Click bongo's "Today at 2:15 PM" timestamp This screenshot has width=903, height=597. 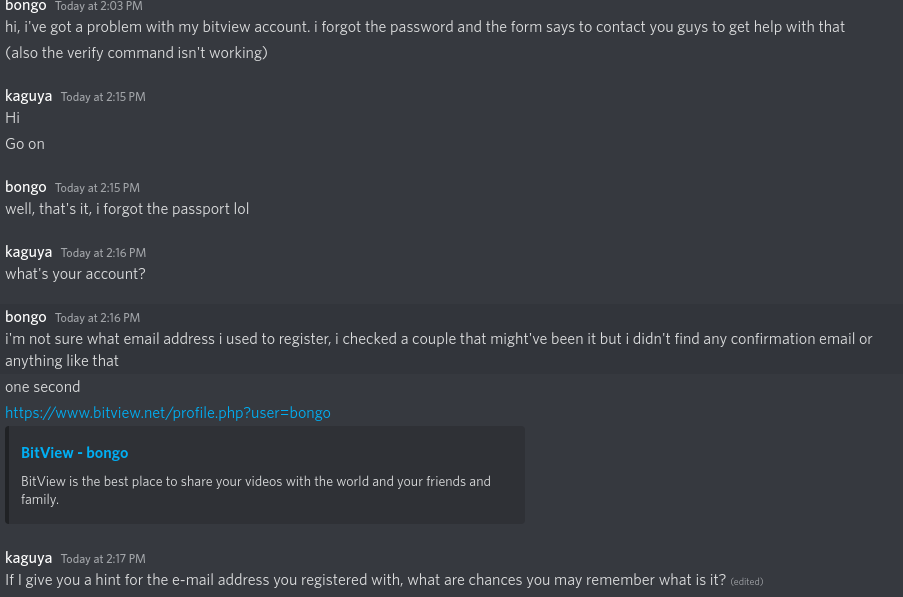(x=97, y=188)
